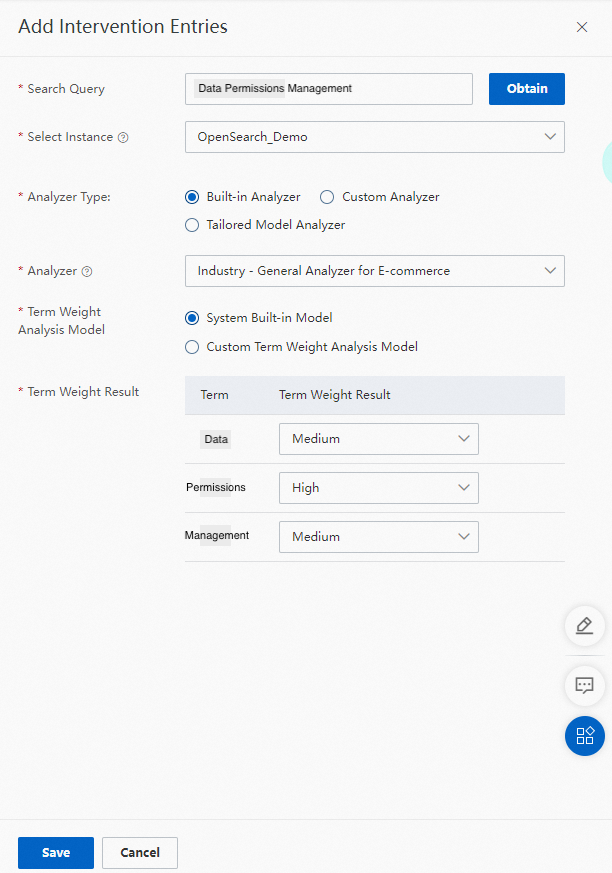The width and height of the screenshot is (612, 873).
Task: Click the Term Weight Analysis Model label
Action: 61,321
